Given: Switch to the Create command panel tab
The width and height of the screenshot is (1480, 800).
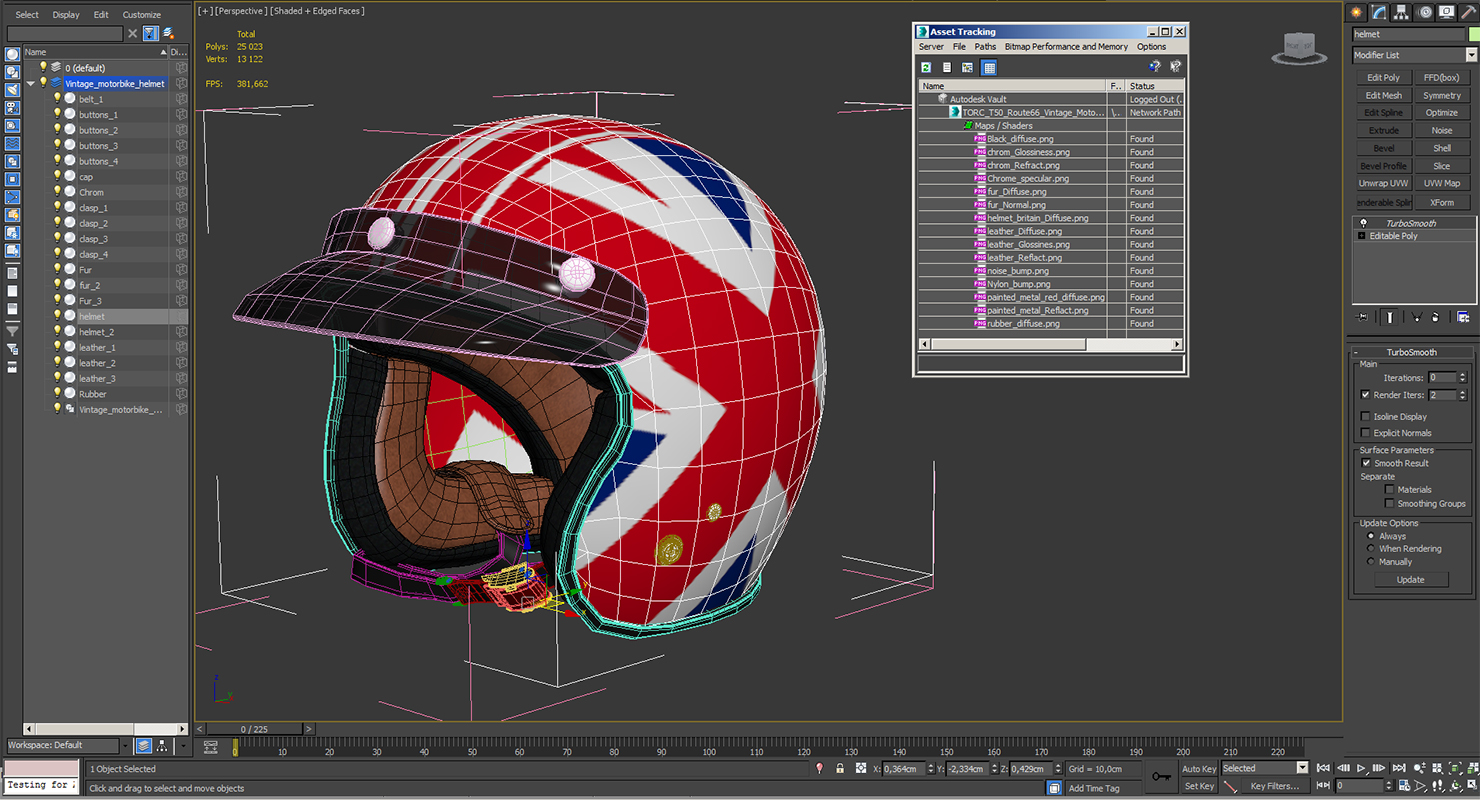Looking at the screenshot, I should (x=1357, y=12).
